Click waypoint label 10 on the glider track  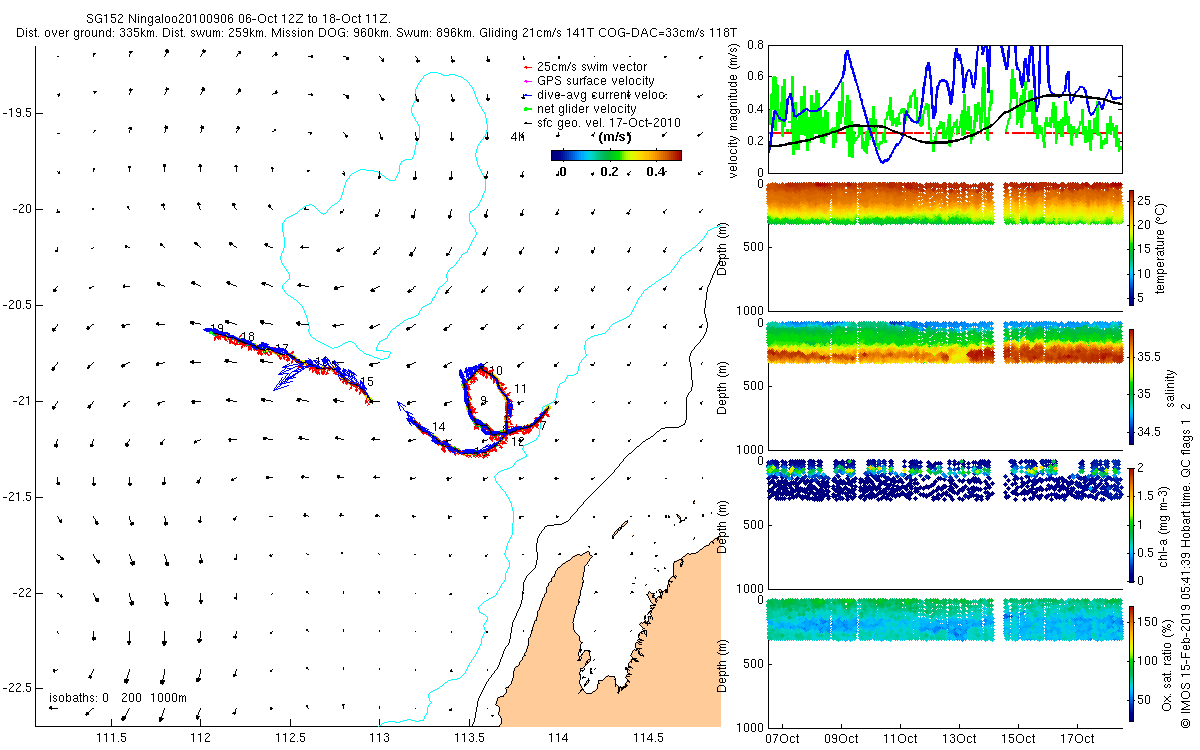click(496, 371)
